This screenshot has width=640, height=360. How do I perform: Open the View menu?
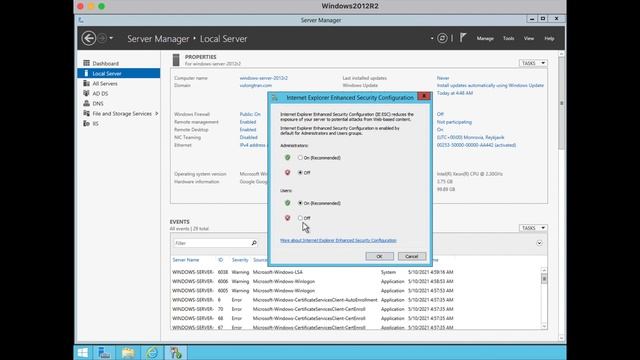click(529, 38)
